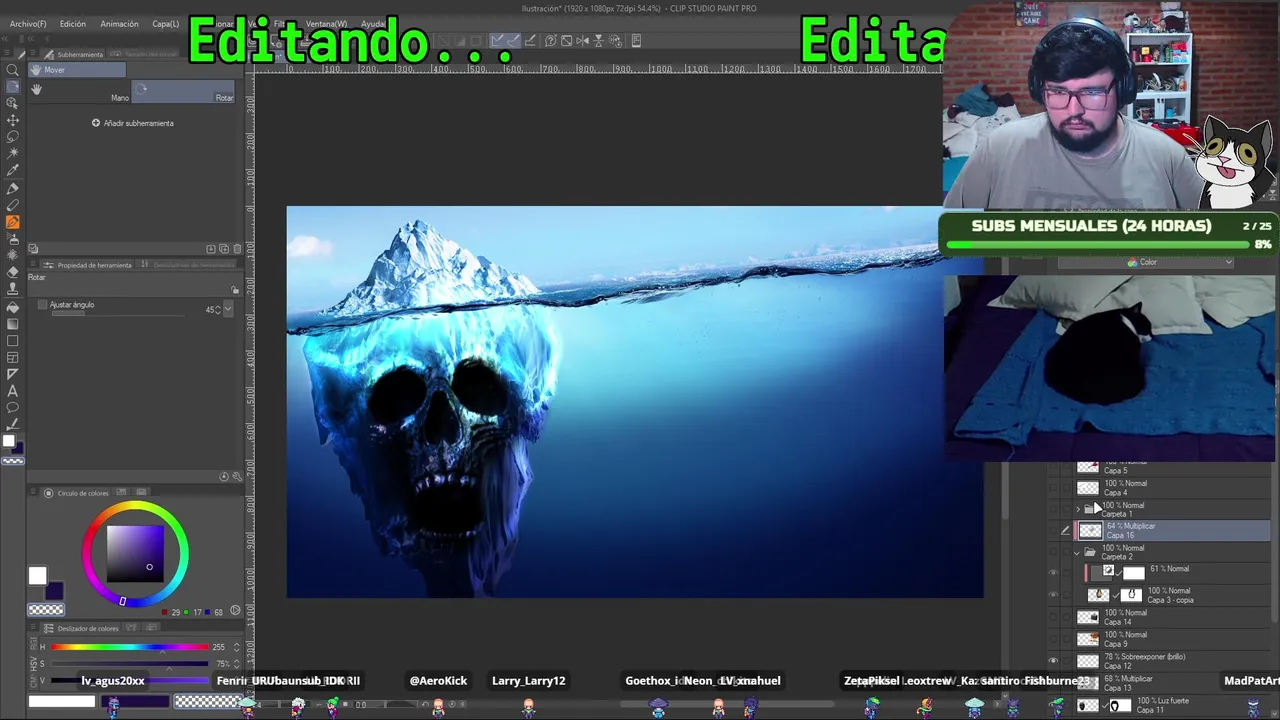
Task: Adjust the S saturation slider
Action: click(x=130, y=663)
